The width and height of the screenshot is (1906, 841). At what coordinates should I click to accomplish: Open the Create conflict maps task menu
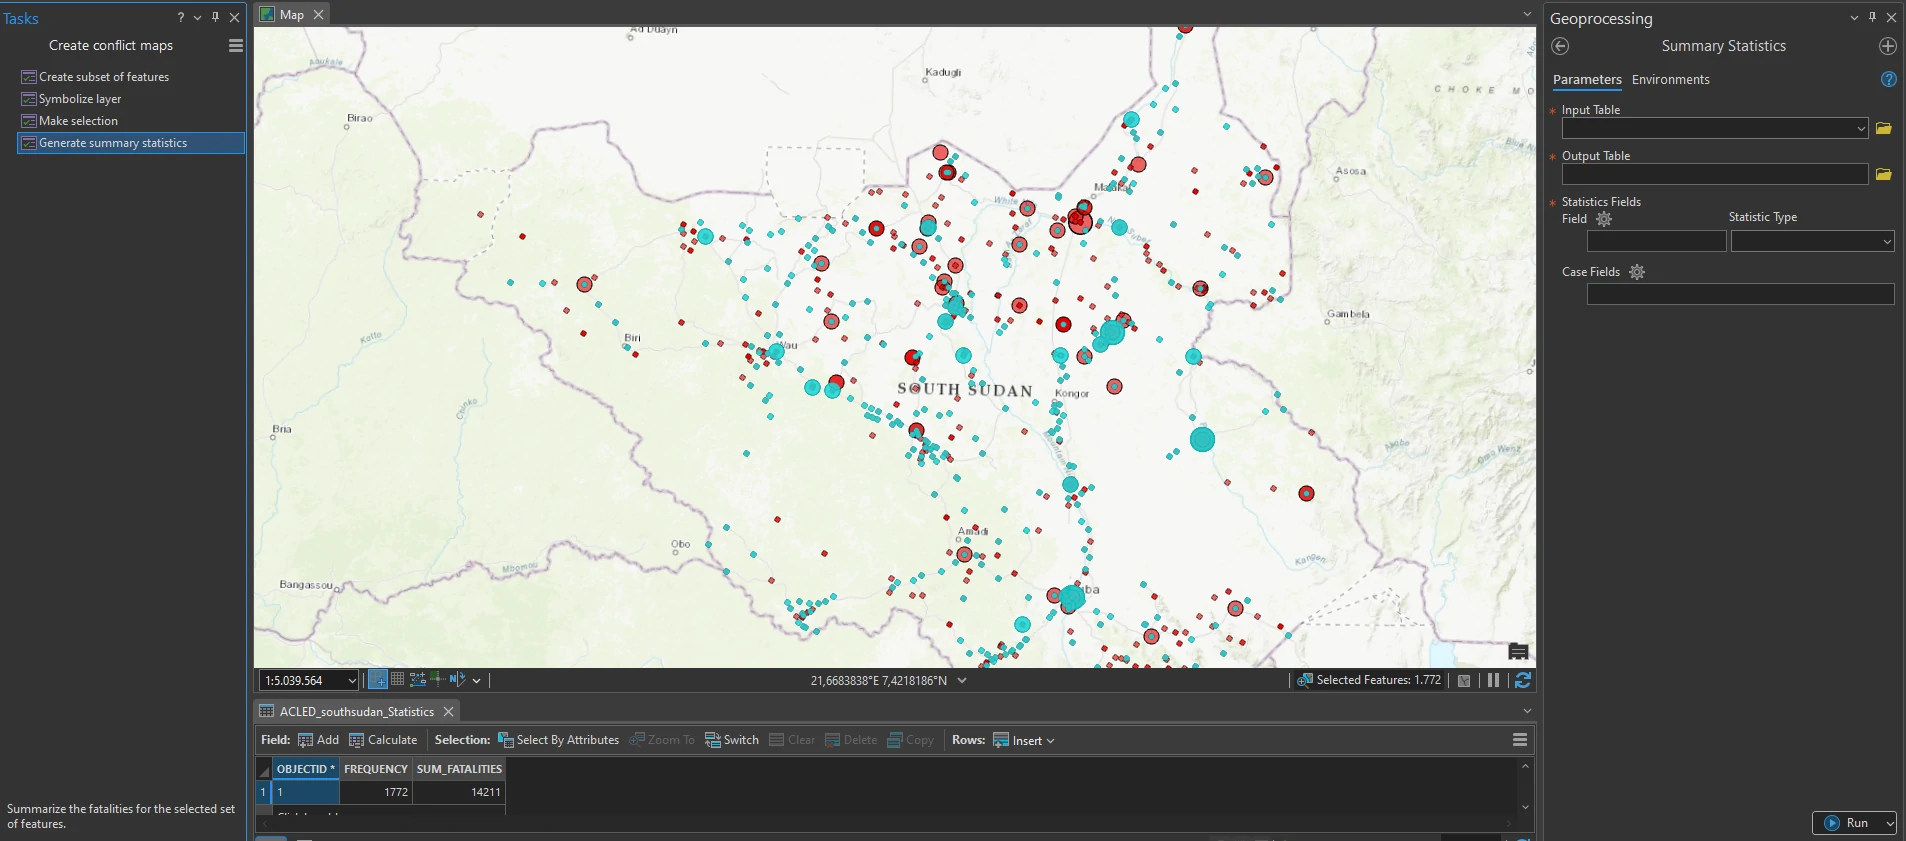236,46
